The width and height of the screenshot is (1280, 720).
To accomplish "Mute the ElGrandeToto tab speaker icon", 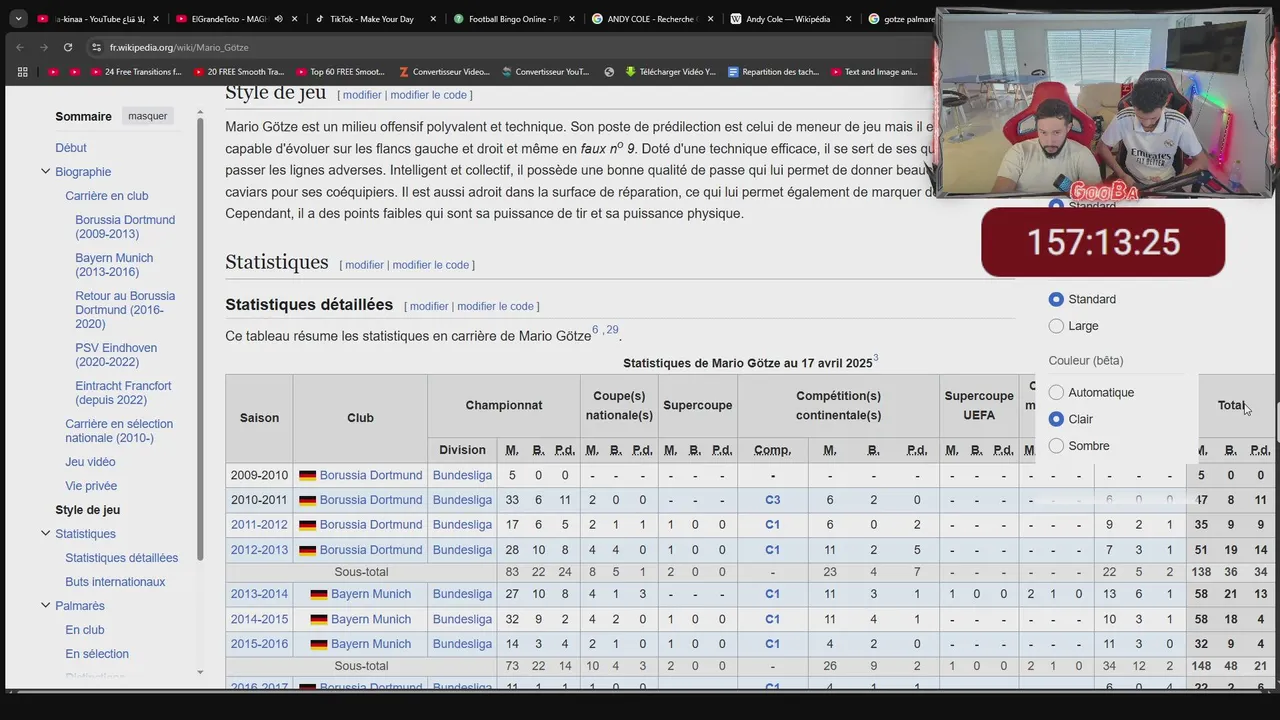I will point(278,18).
